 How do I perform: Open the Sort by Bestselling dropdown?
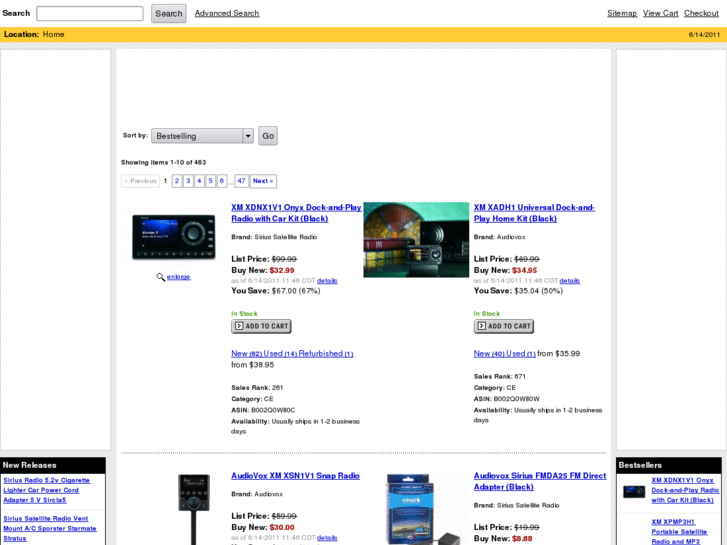(x=202, y=136)
